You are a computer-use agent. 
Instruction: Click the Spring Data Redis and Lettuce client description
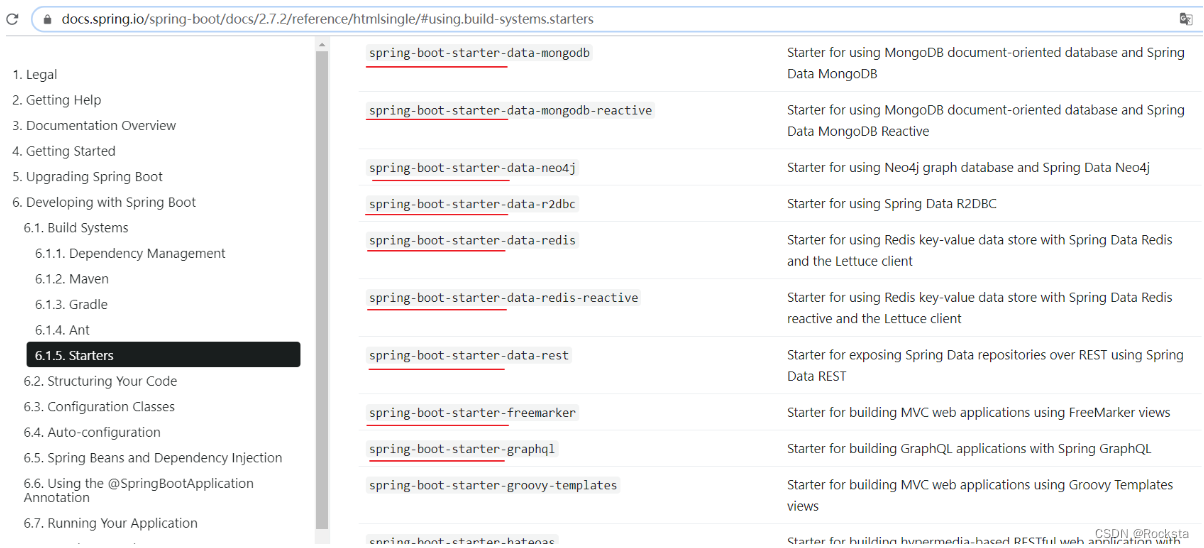980,251
